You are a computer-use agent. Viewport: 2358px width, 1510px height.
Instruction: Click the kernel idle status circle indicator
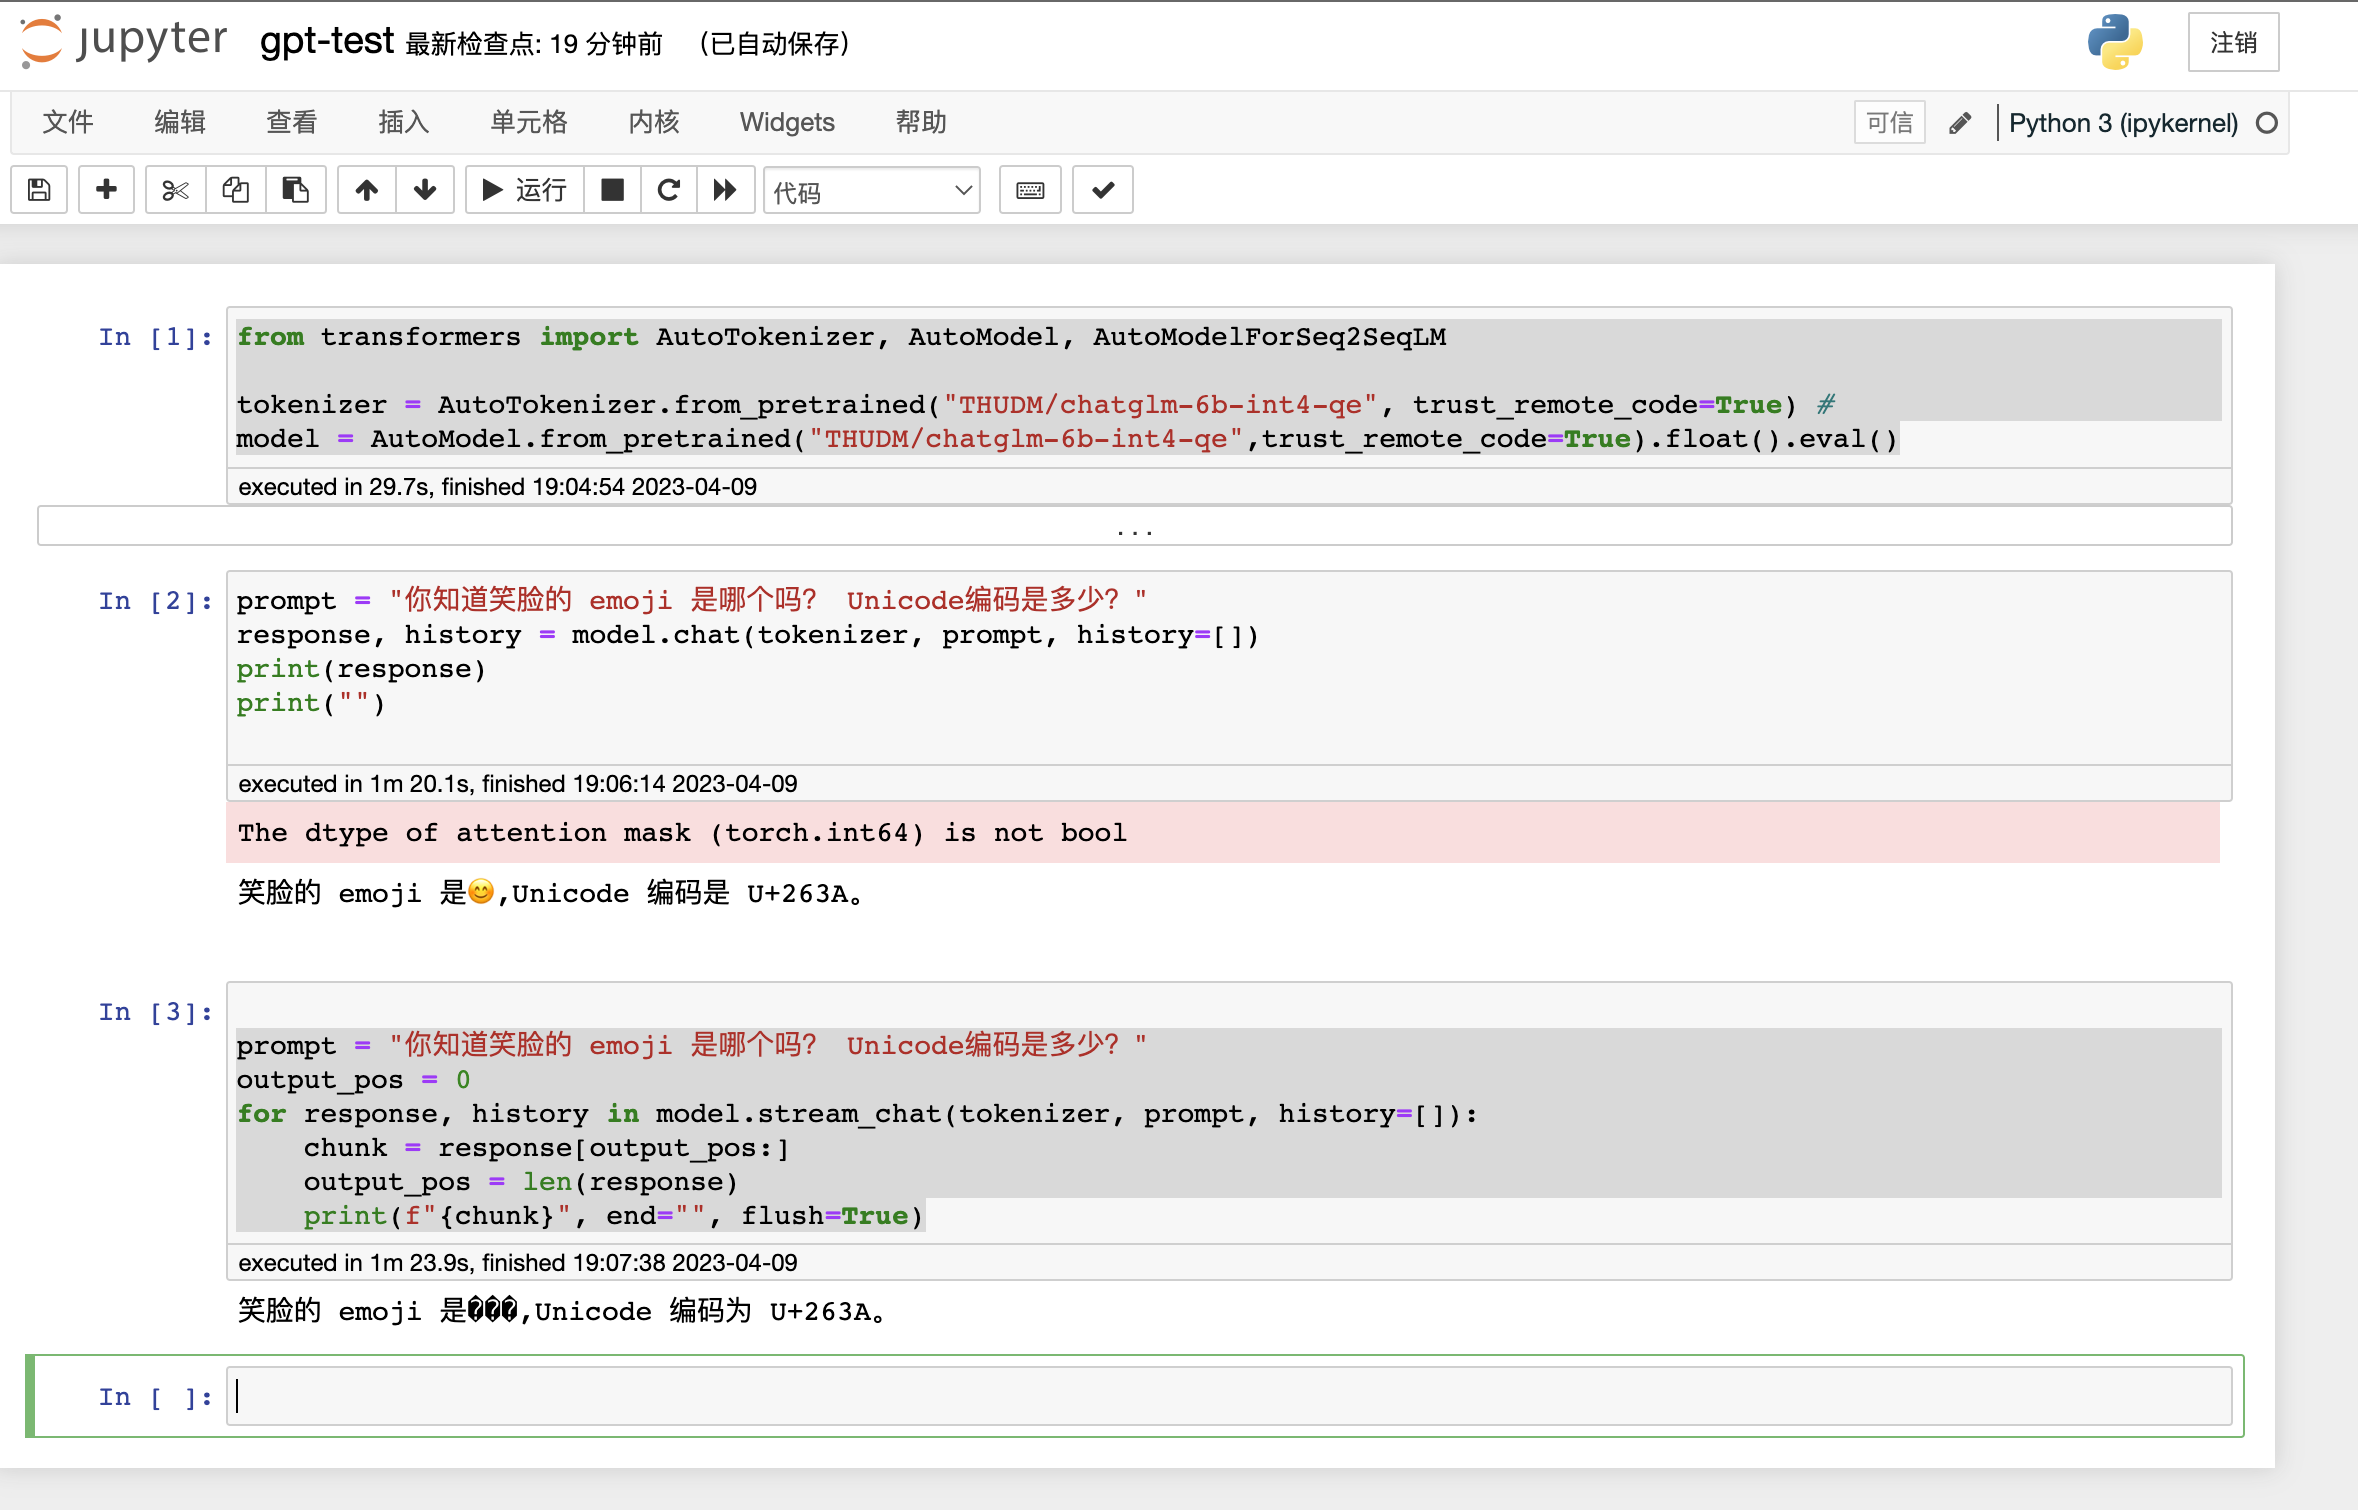(x=2267, y=123)
